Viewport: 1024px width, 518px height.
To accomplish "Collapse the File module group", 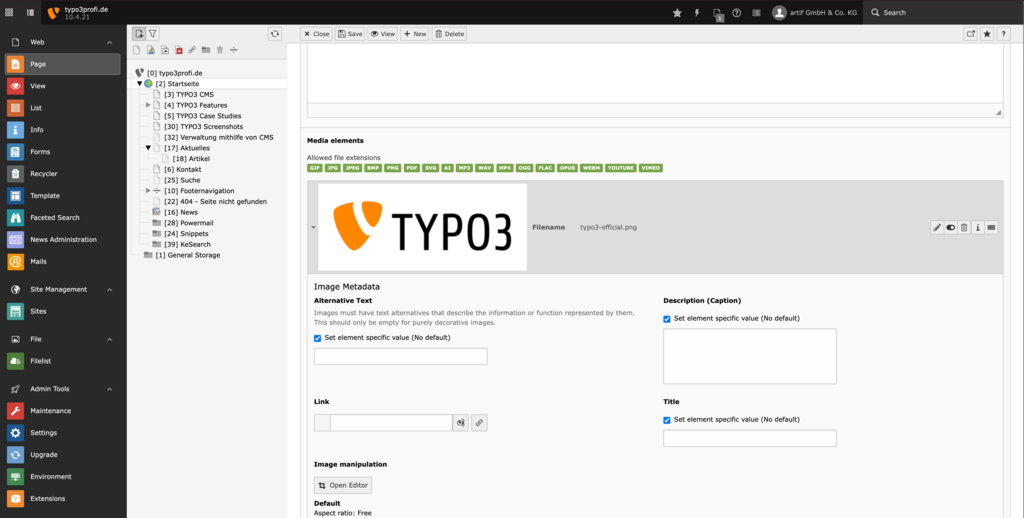I will [110, 339].
